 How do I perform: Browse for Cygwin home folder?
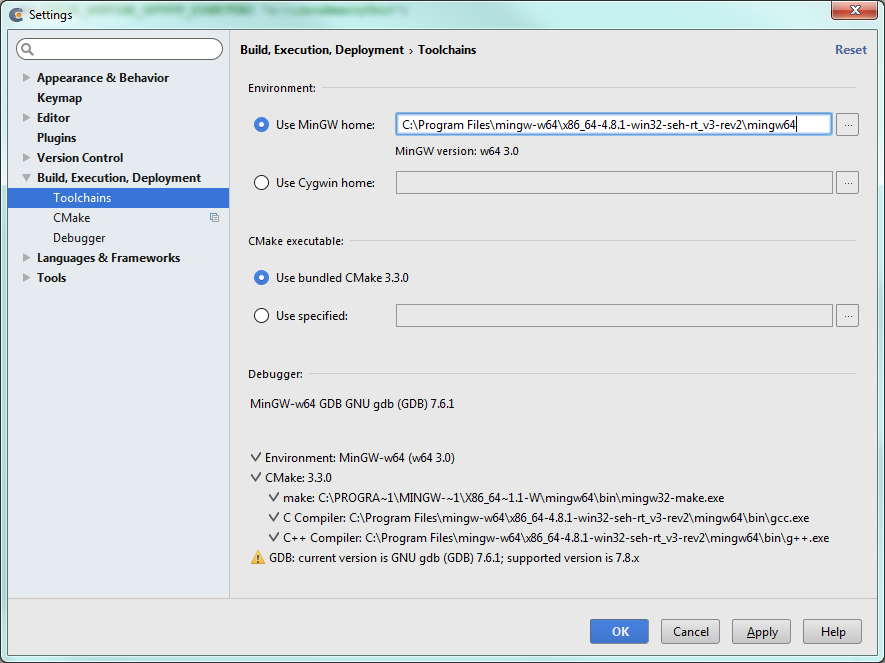[x=848, y=183]
